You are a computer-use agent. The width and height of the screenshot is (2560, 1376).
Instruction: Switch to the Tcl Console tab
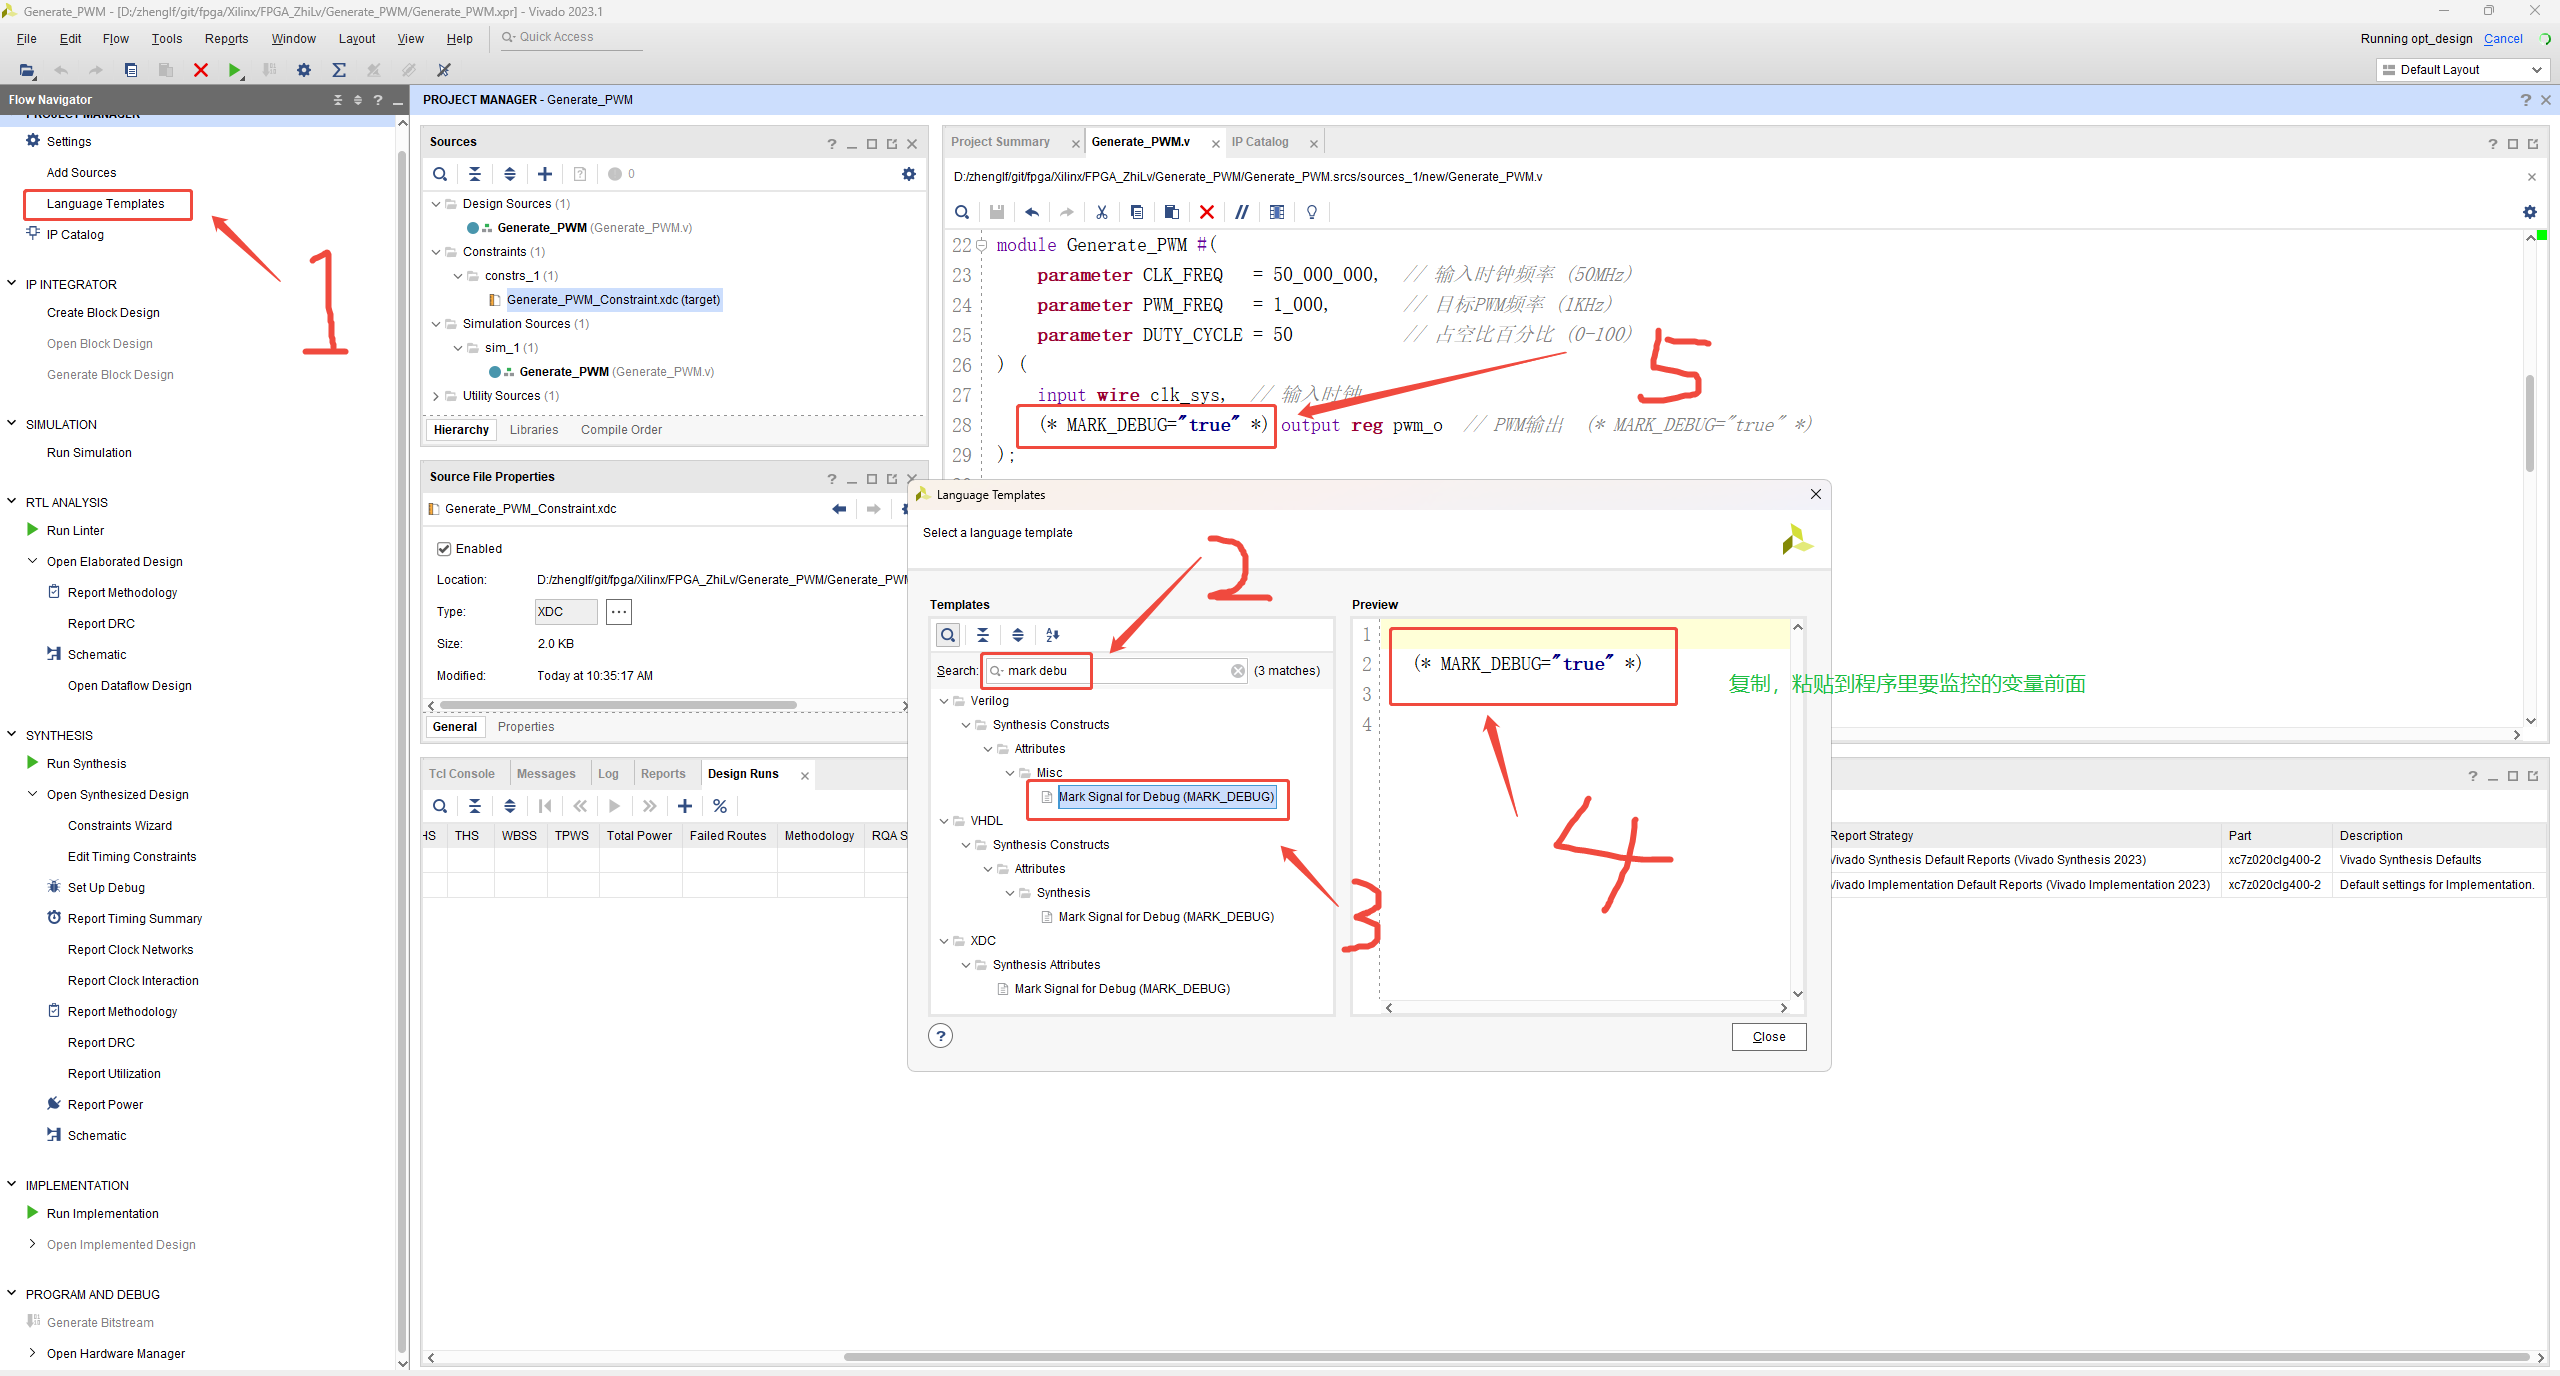click(462, 774)
